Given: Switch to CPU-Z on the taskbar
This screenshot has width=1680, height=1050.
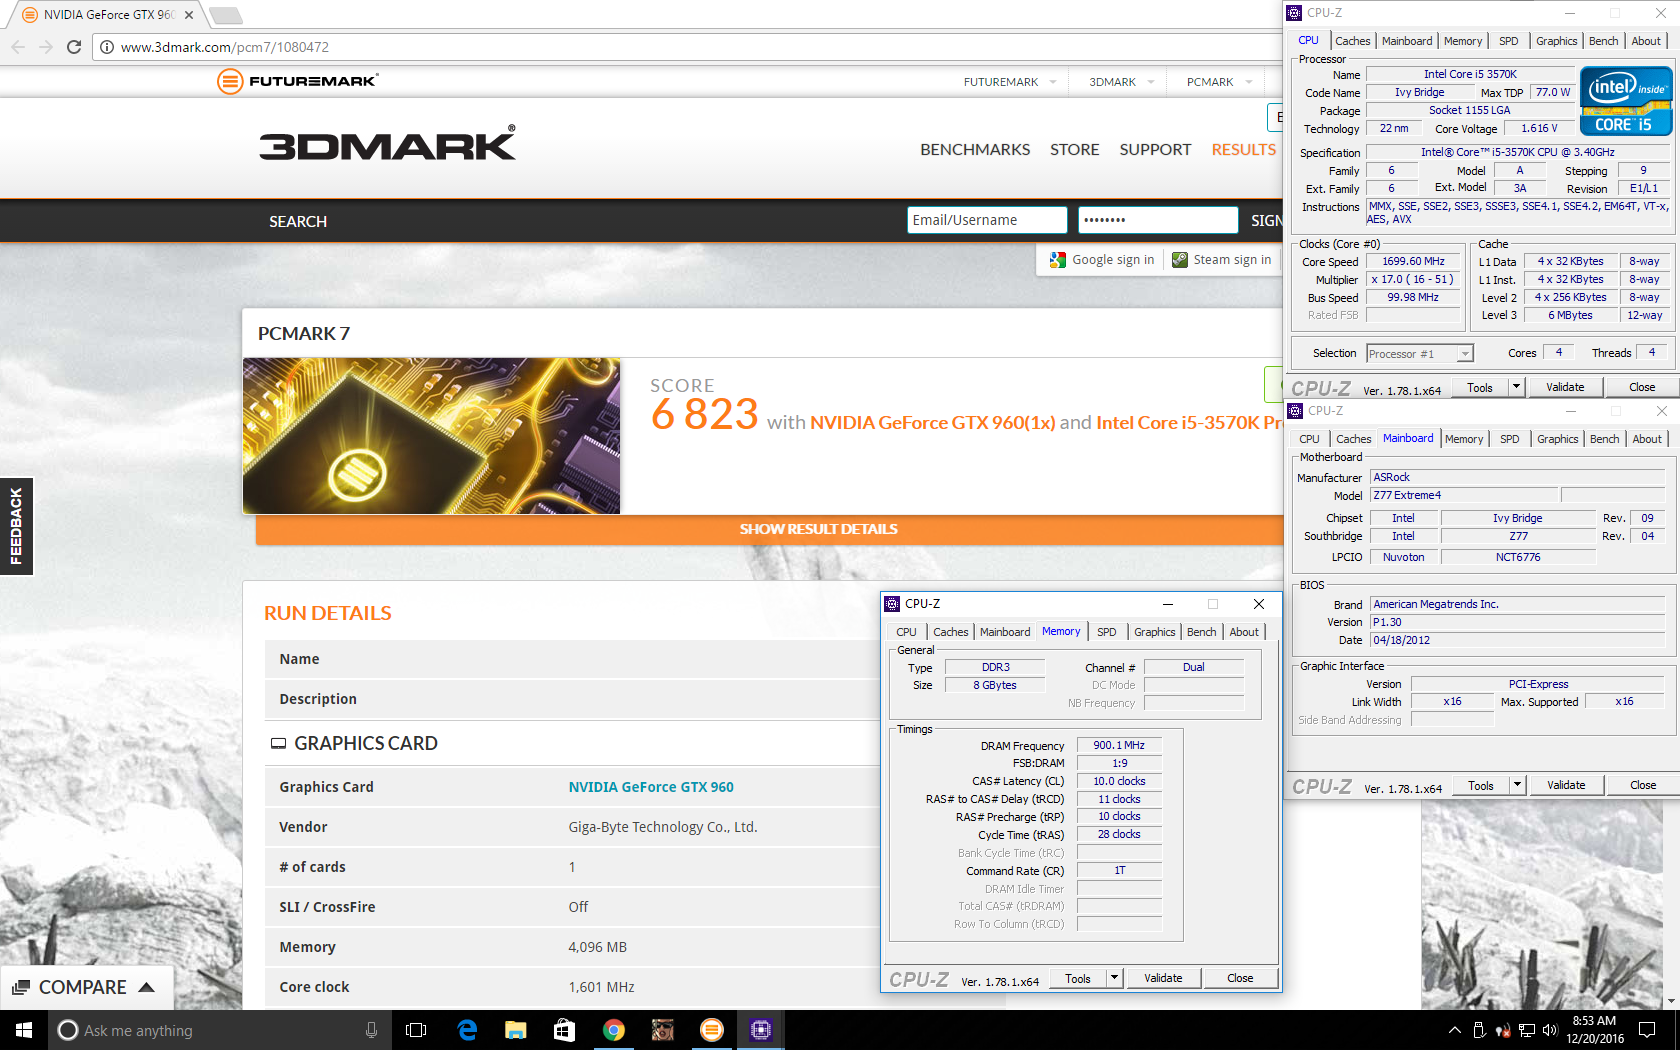Looking at the screenshot, I should point(760,1030).
